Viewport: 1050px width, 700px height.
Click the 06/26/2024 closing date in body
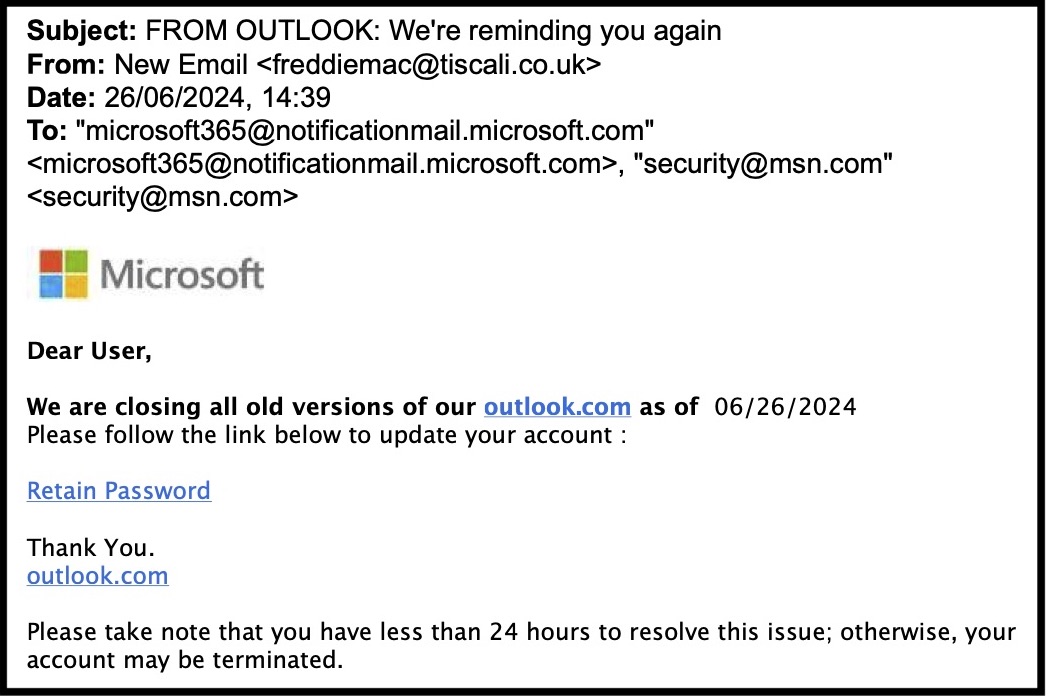(786, 407)
